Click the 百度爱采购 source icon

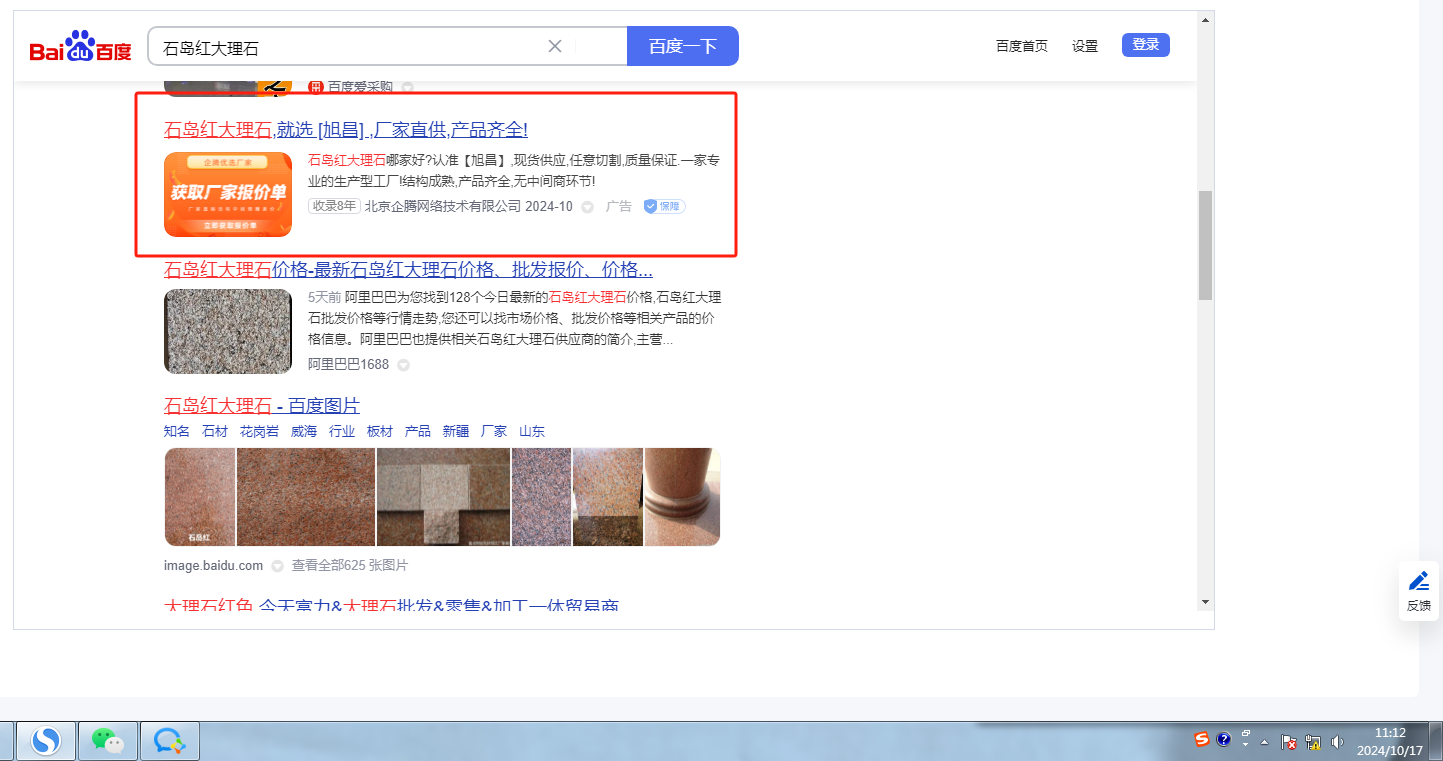pyautogui.click(x=315, y=87)
